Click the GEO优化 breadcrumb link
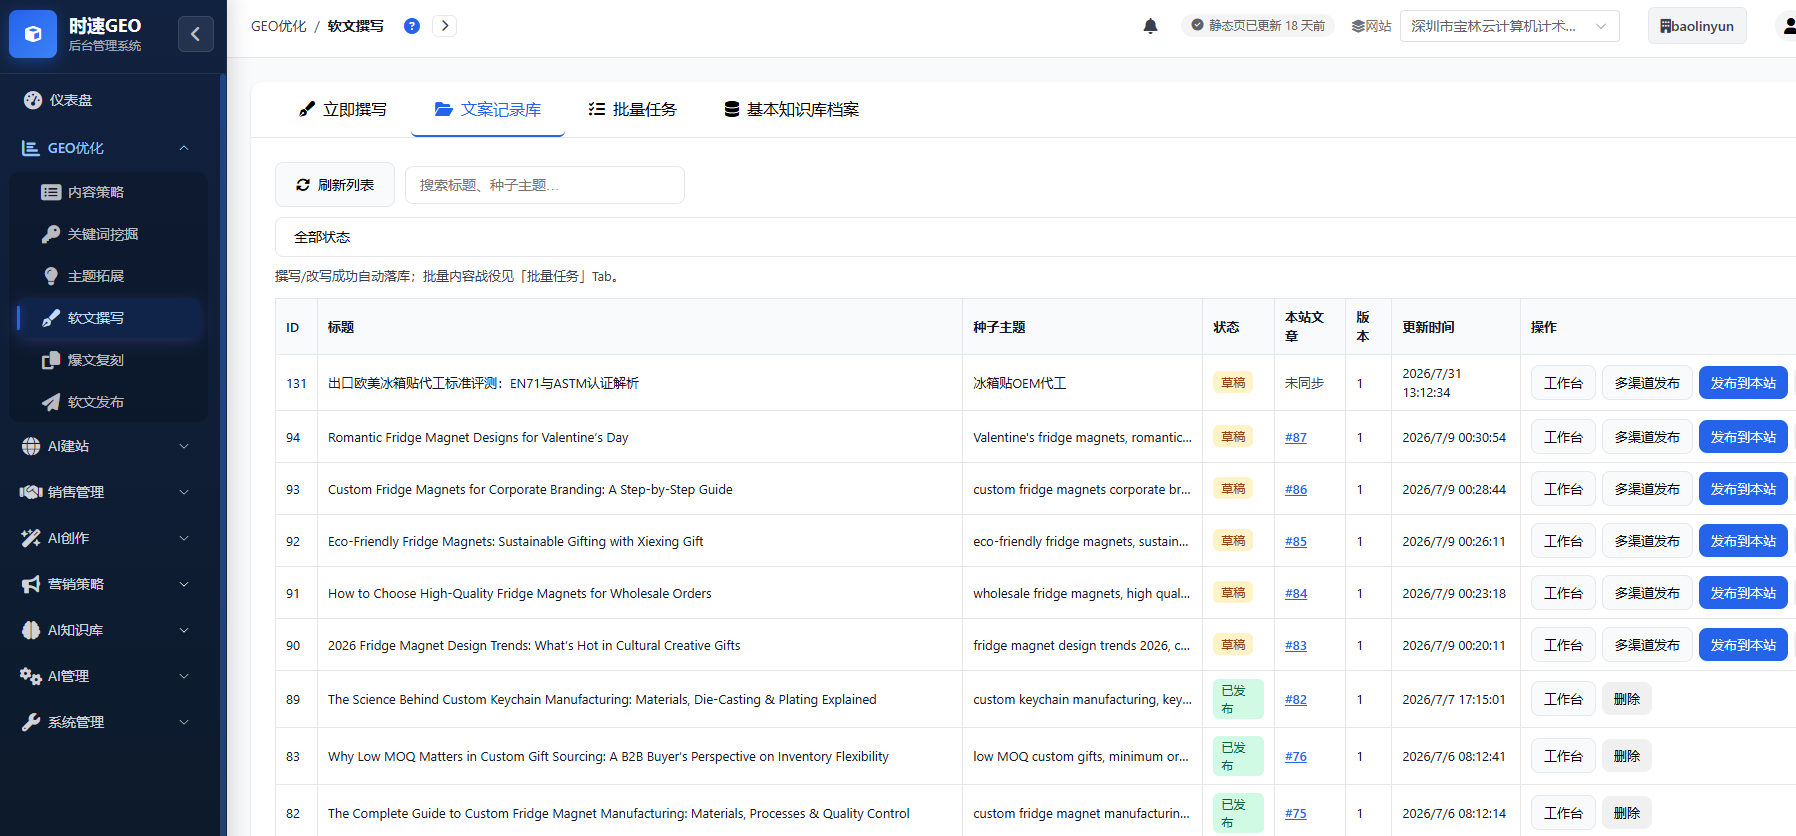This screenshot has height=836, width=1796. click(x=279, y=26)
